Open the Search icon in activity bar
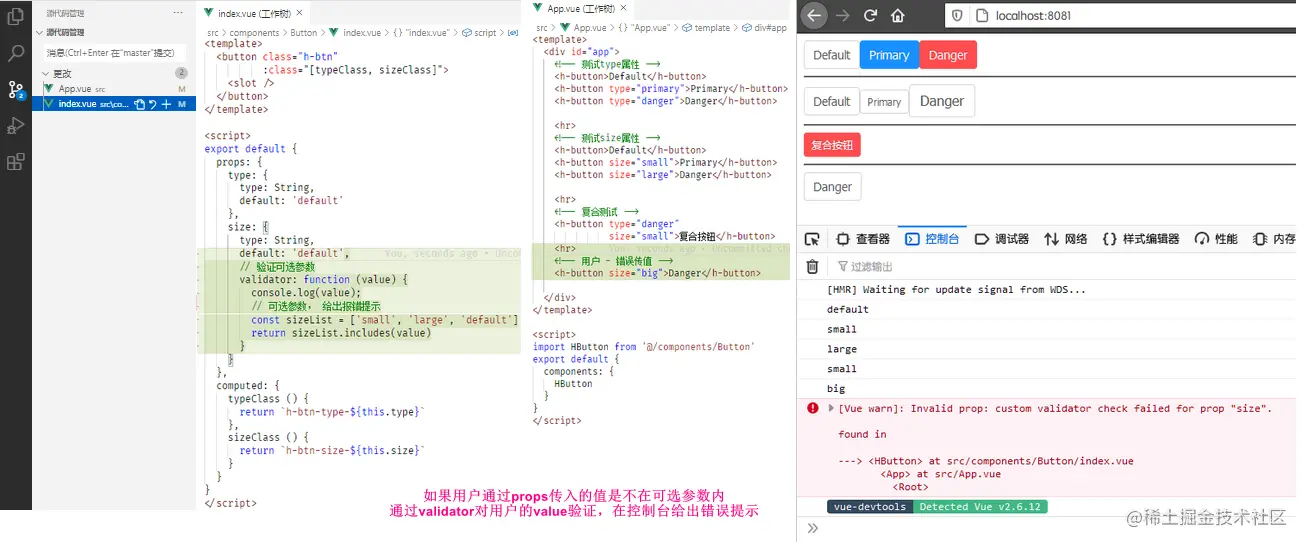This screenshot has width=1304, height=545. (x=15, y=53)
